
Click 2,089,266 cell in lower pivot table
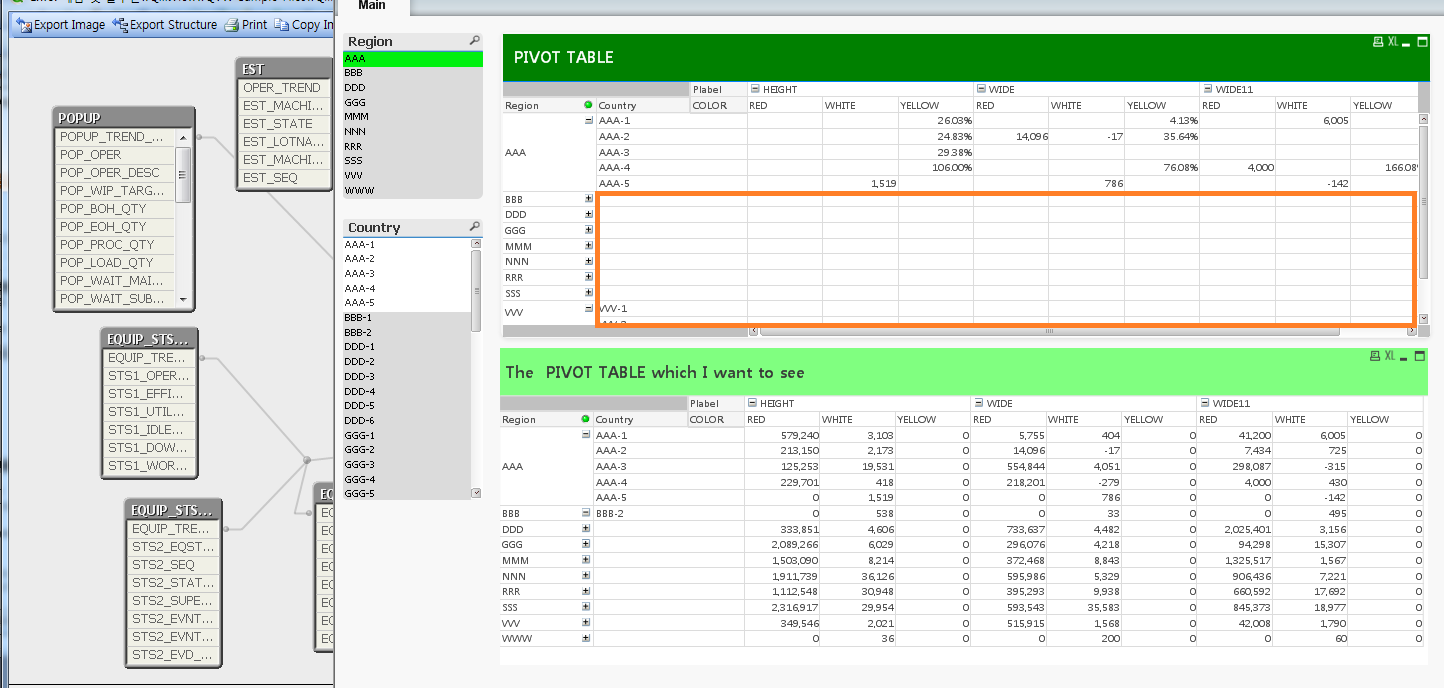[x=784, y=545]
